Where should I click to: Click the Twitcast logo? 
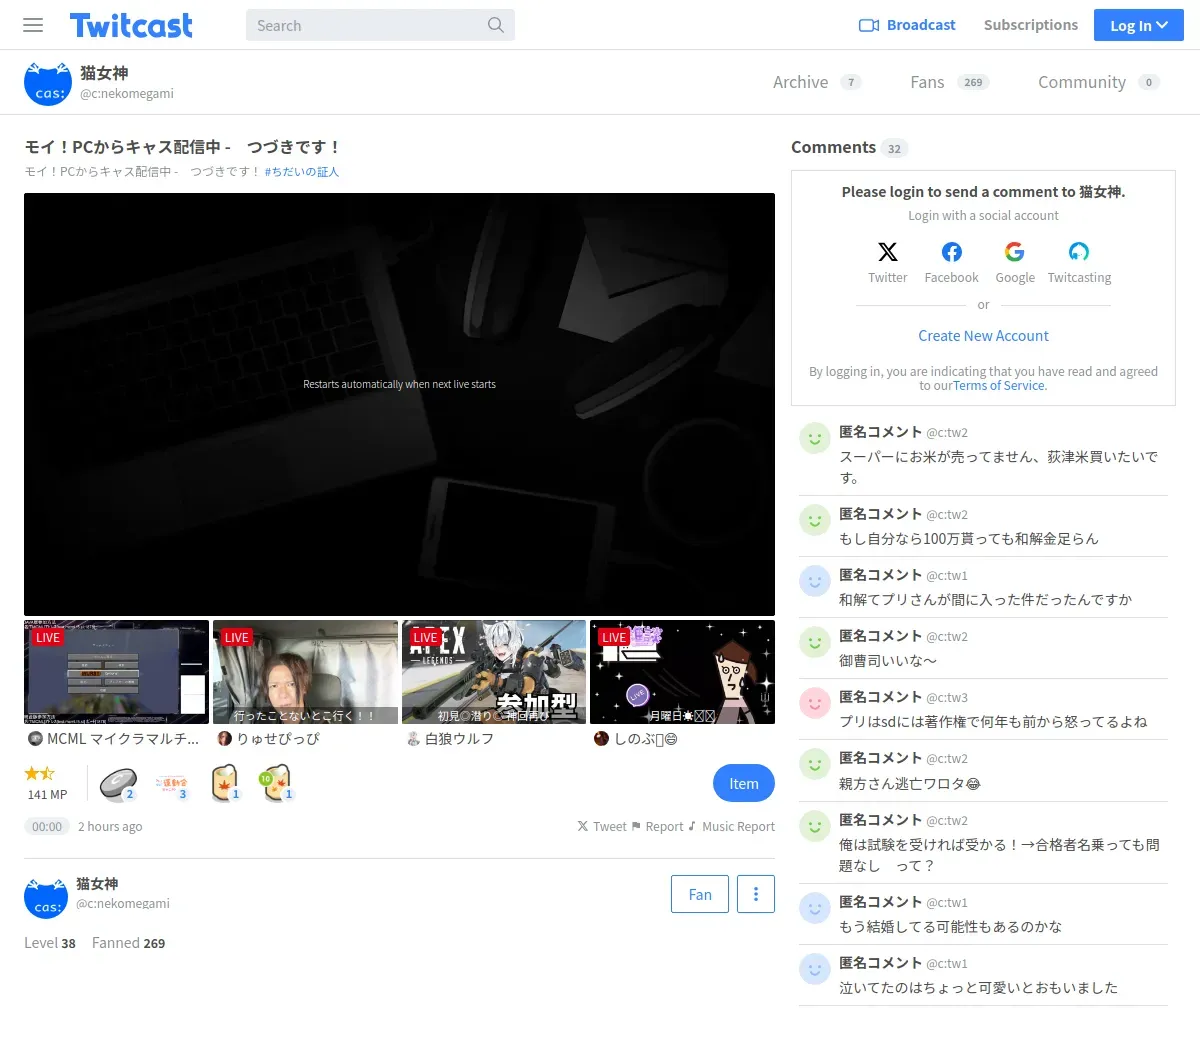tap(131, 25)
